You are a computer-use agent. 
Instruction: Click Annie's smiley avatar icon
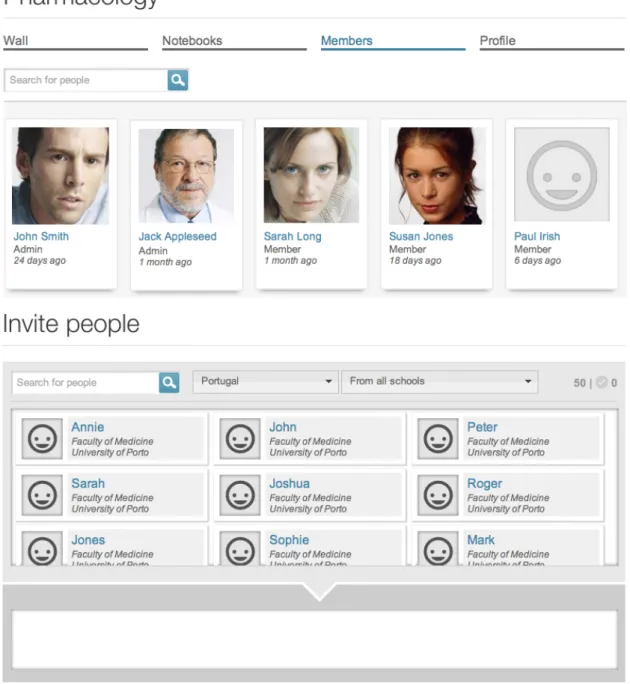[42, 438]
